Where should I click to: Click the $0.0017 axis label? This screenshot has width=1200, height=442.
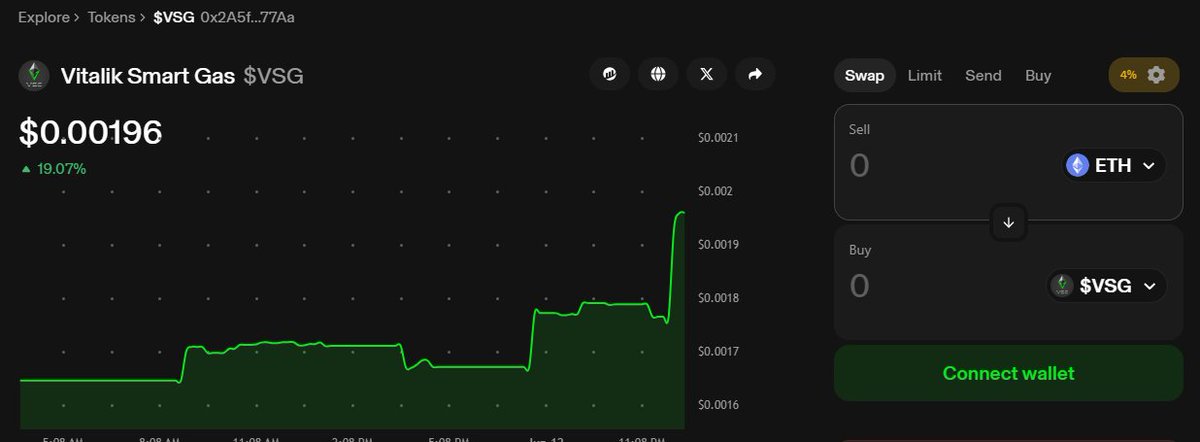[x=718, y=352]
